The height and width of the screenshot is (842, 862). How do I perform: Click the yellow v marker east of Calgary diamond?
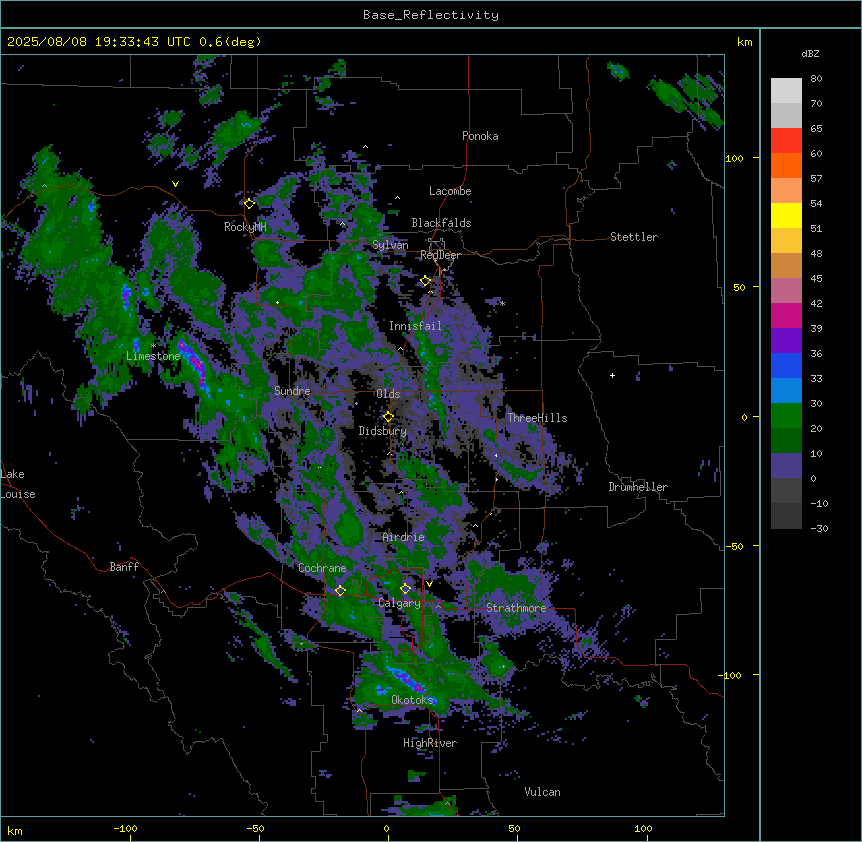429,584
